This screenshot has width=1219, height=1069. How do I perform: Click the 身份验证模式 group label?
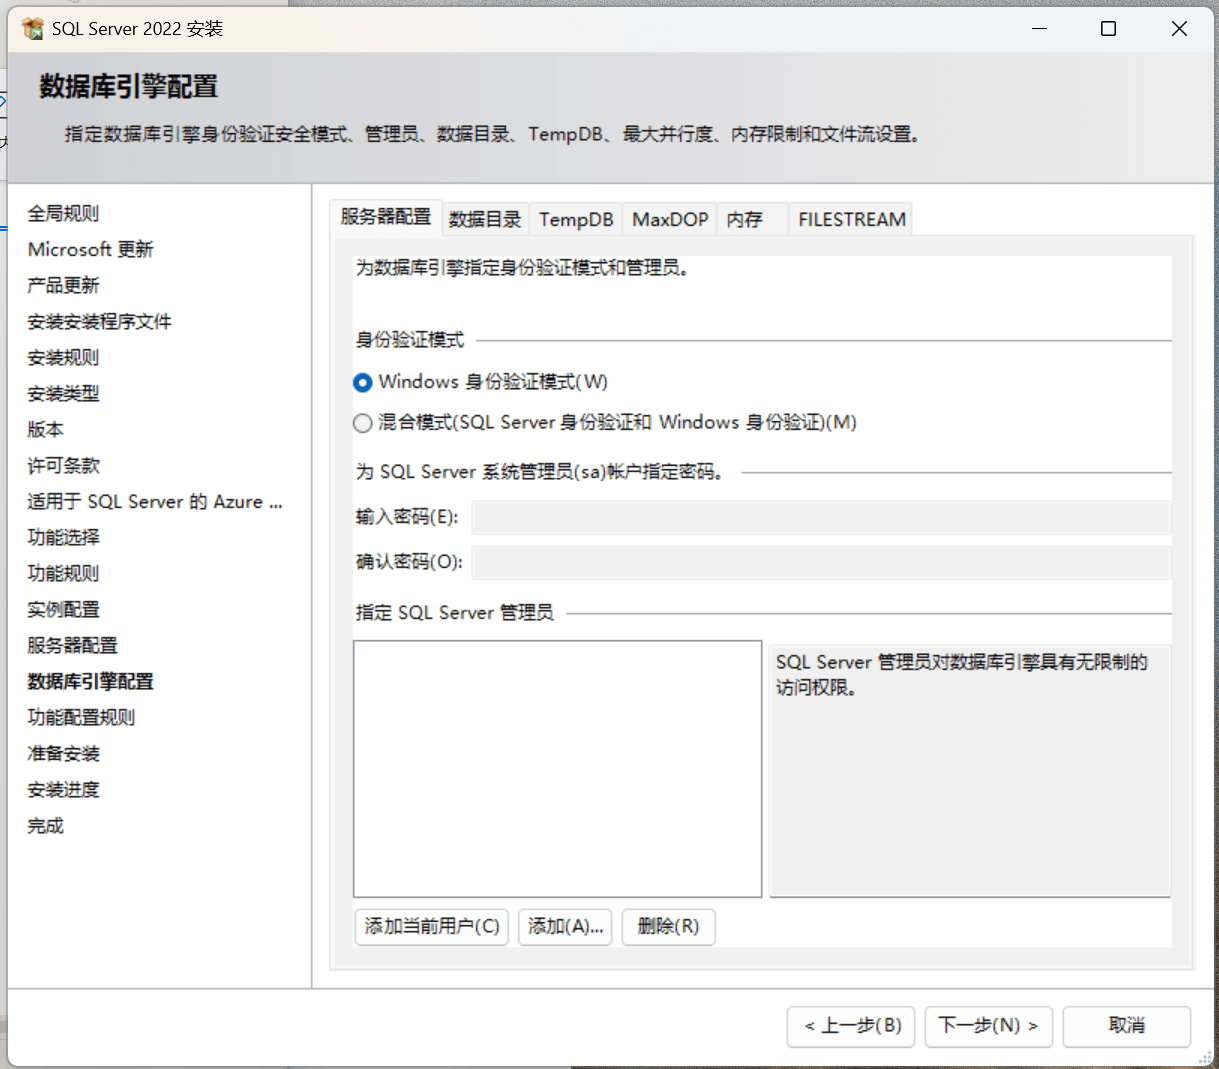pos(410,340)
